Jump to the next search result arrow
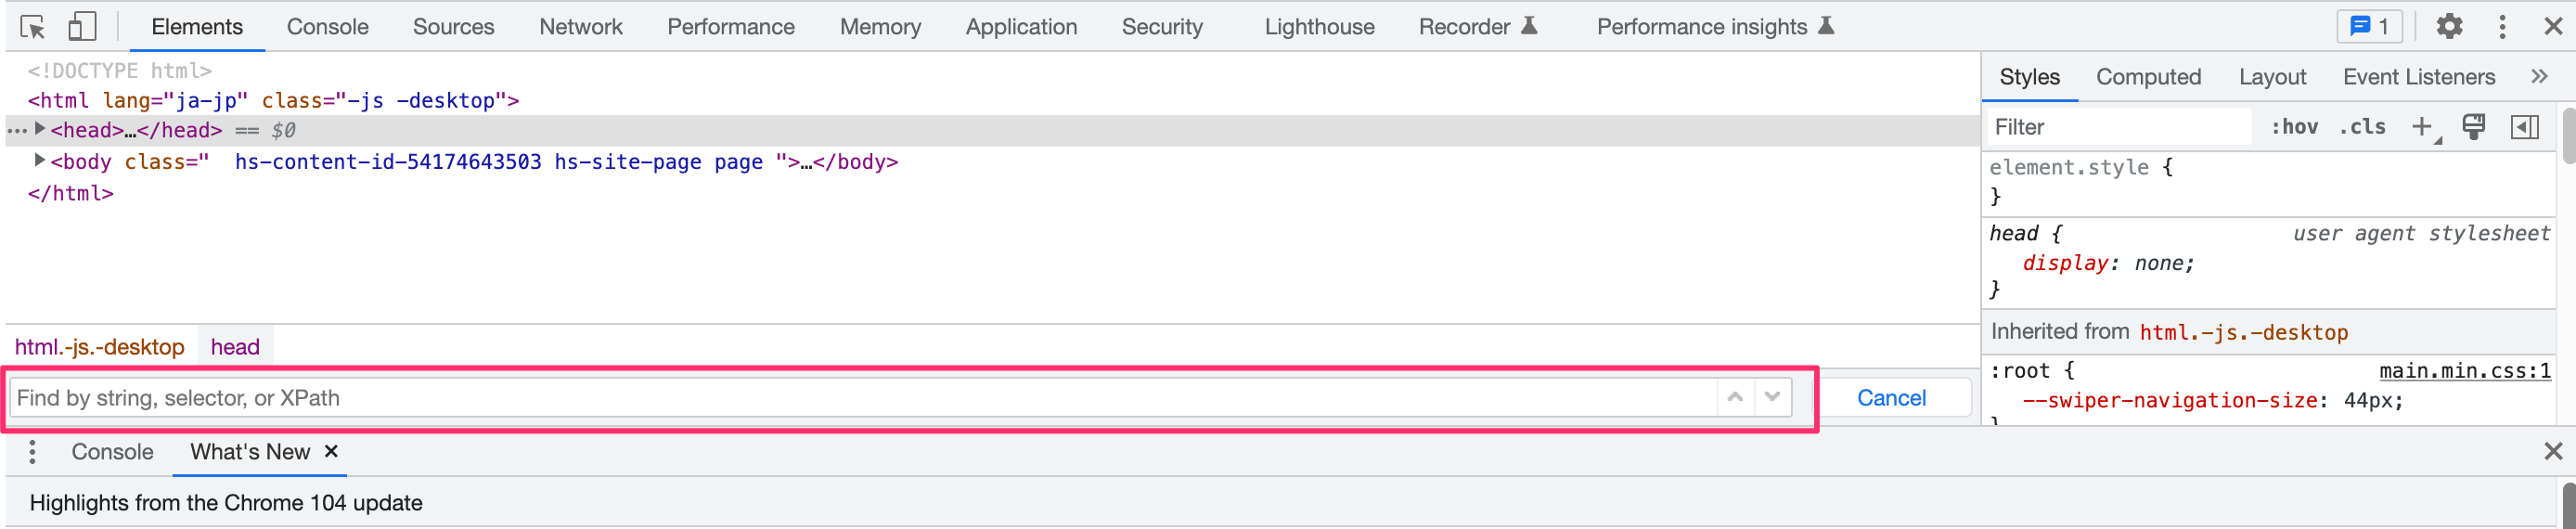2576x529 pixels. point(1772,398)
